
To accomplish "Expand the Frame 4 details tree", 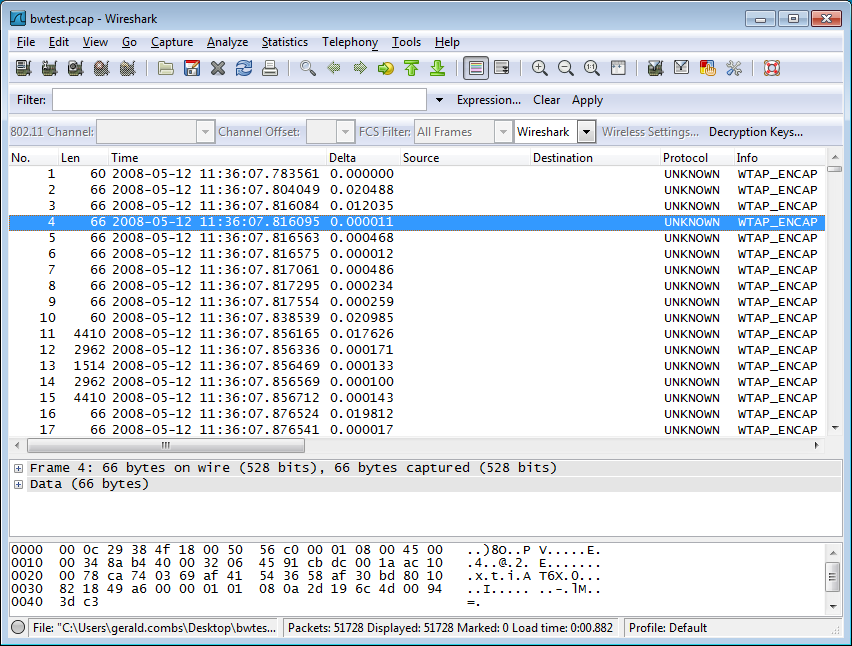I will click(18, 468).
